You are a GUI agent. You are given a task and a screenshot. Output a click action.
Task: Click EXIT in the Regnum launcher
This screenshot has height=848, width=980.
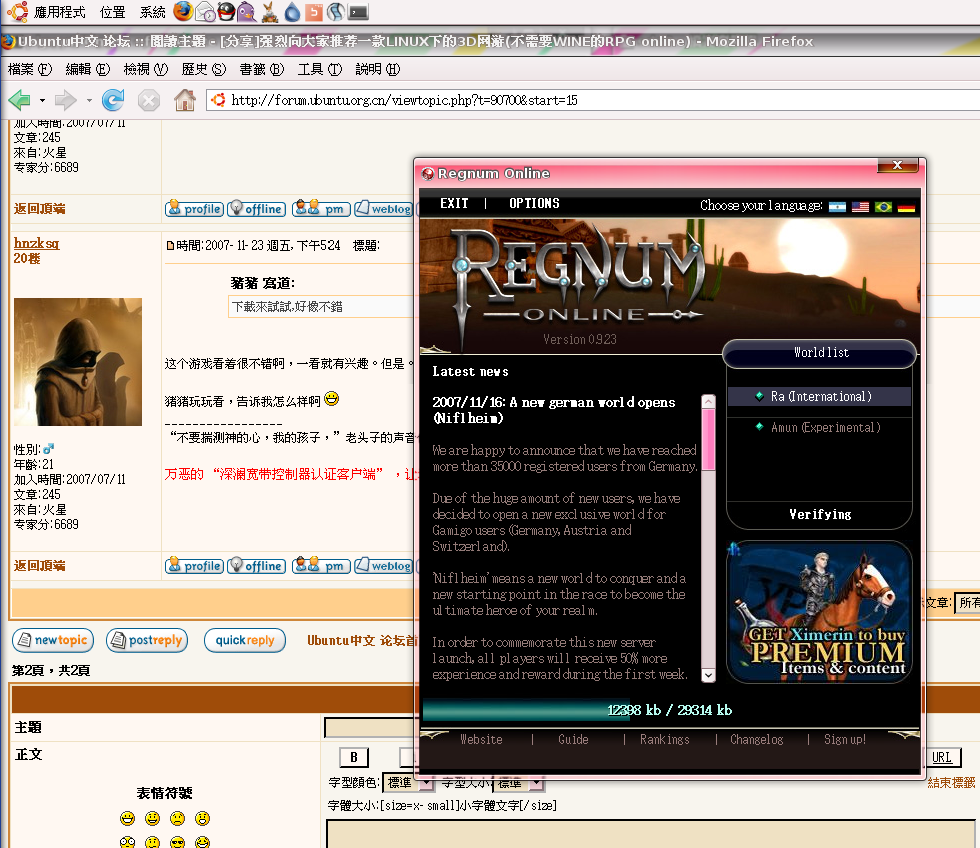click(454, 204)
